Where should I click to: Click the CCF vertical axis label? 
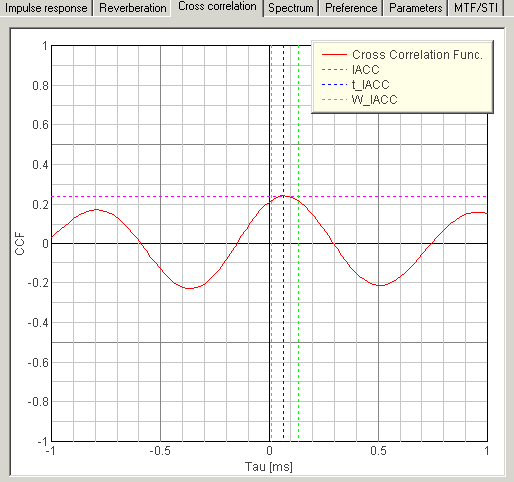(20, 244)
